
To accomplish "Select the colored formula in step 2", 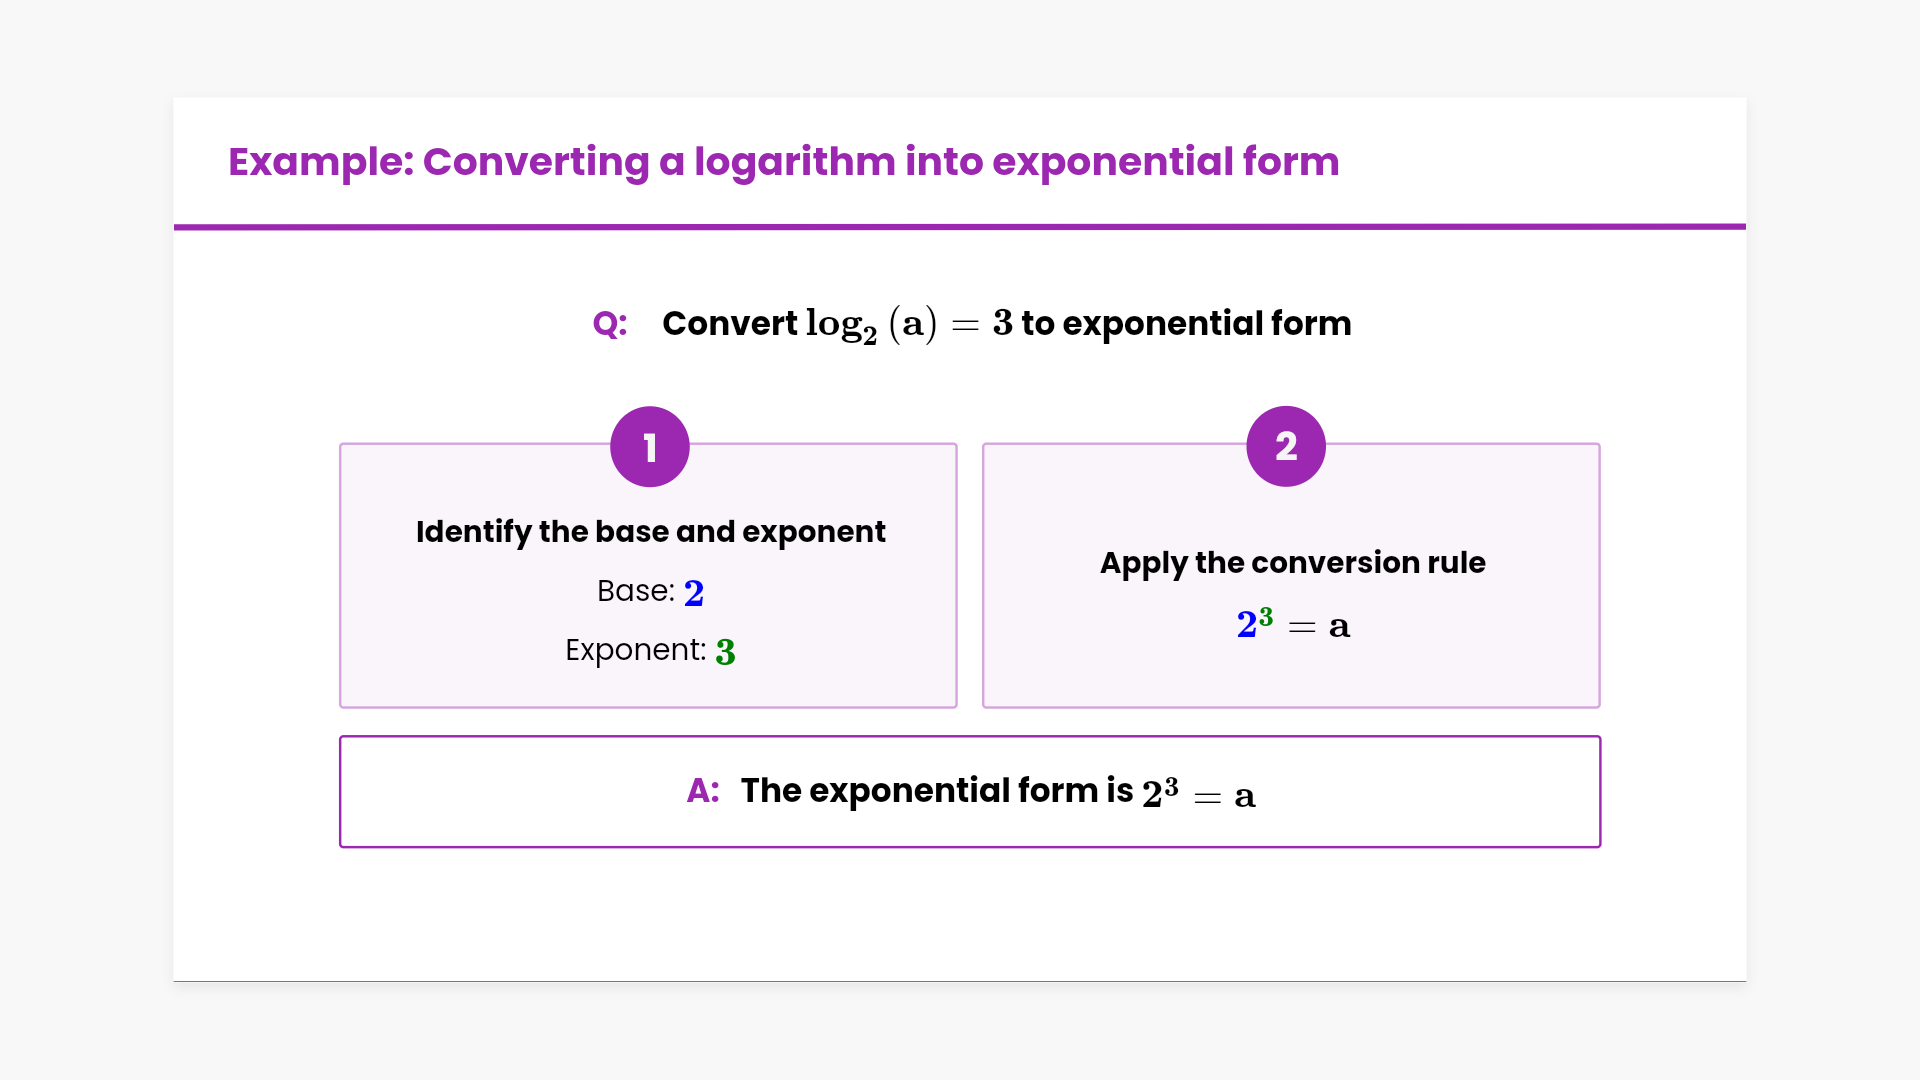I will (1292, 625).
